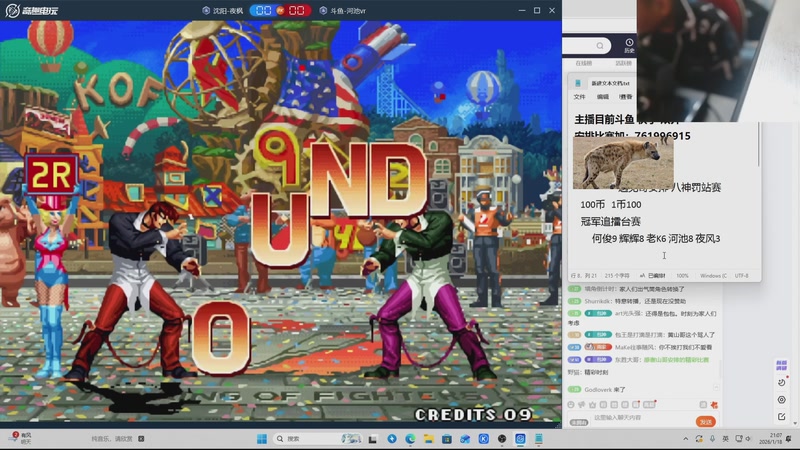The width and height of the screenshot is (800, 450).
Task: Click username 东胜大哥 in chat
Action: 627,360
